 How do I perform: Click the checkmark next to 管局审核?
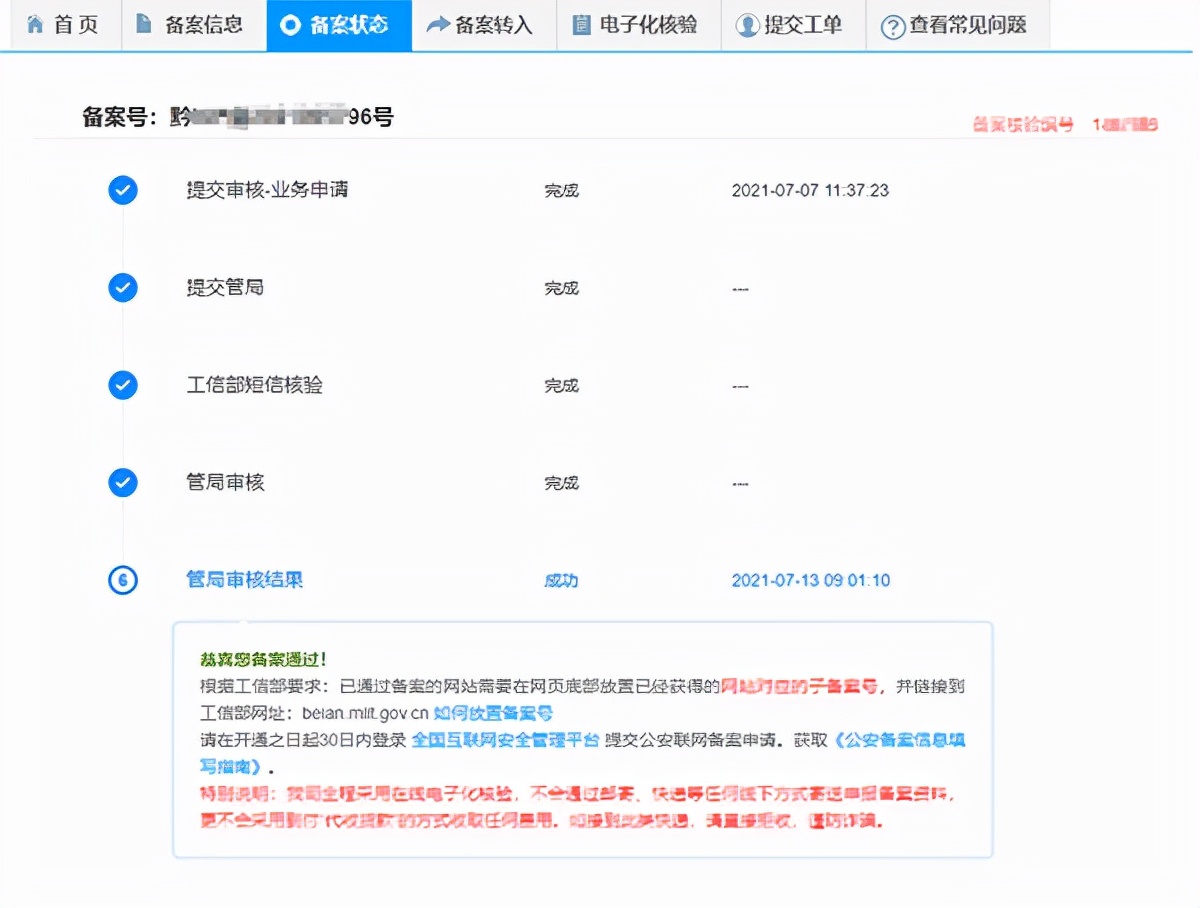pos(122,482)
